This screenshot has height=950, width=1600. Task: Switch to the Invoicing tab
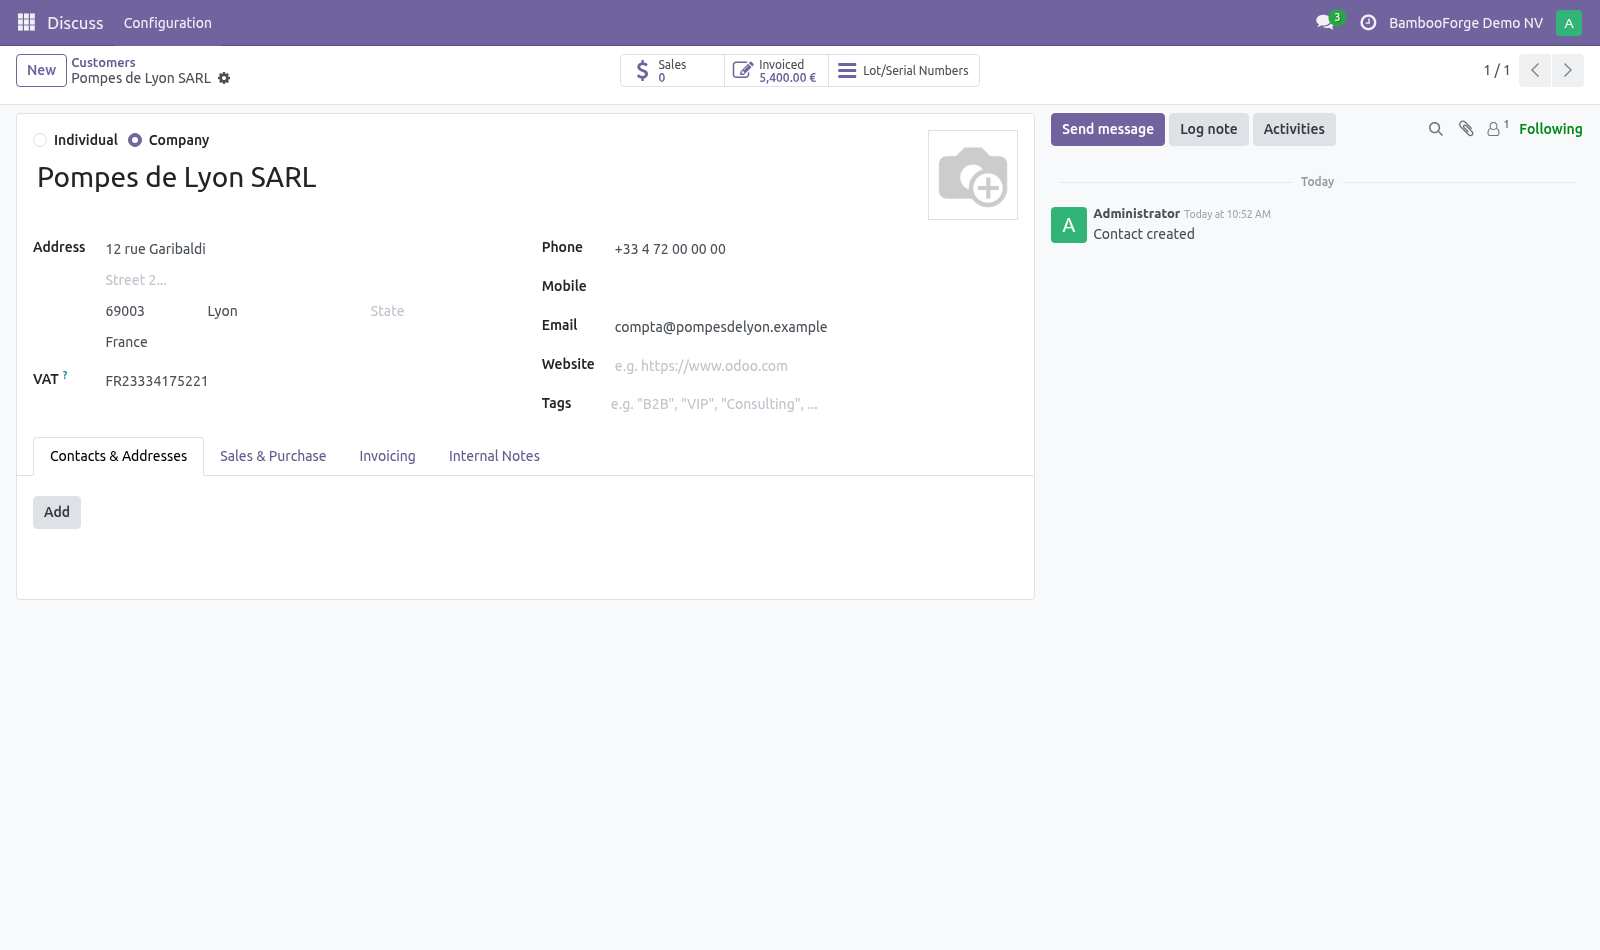point(387,456)
